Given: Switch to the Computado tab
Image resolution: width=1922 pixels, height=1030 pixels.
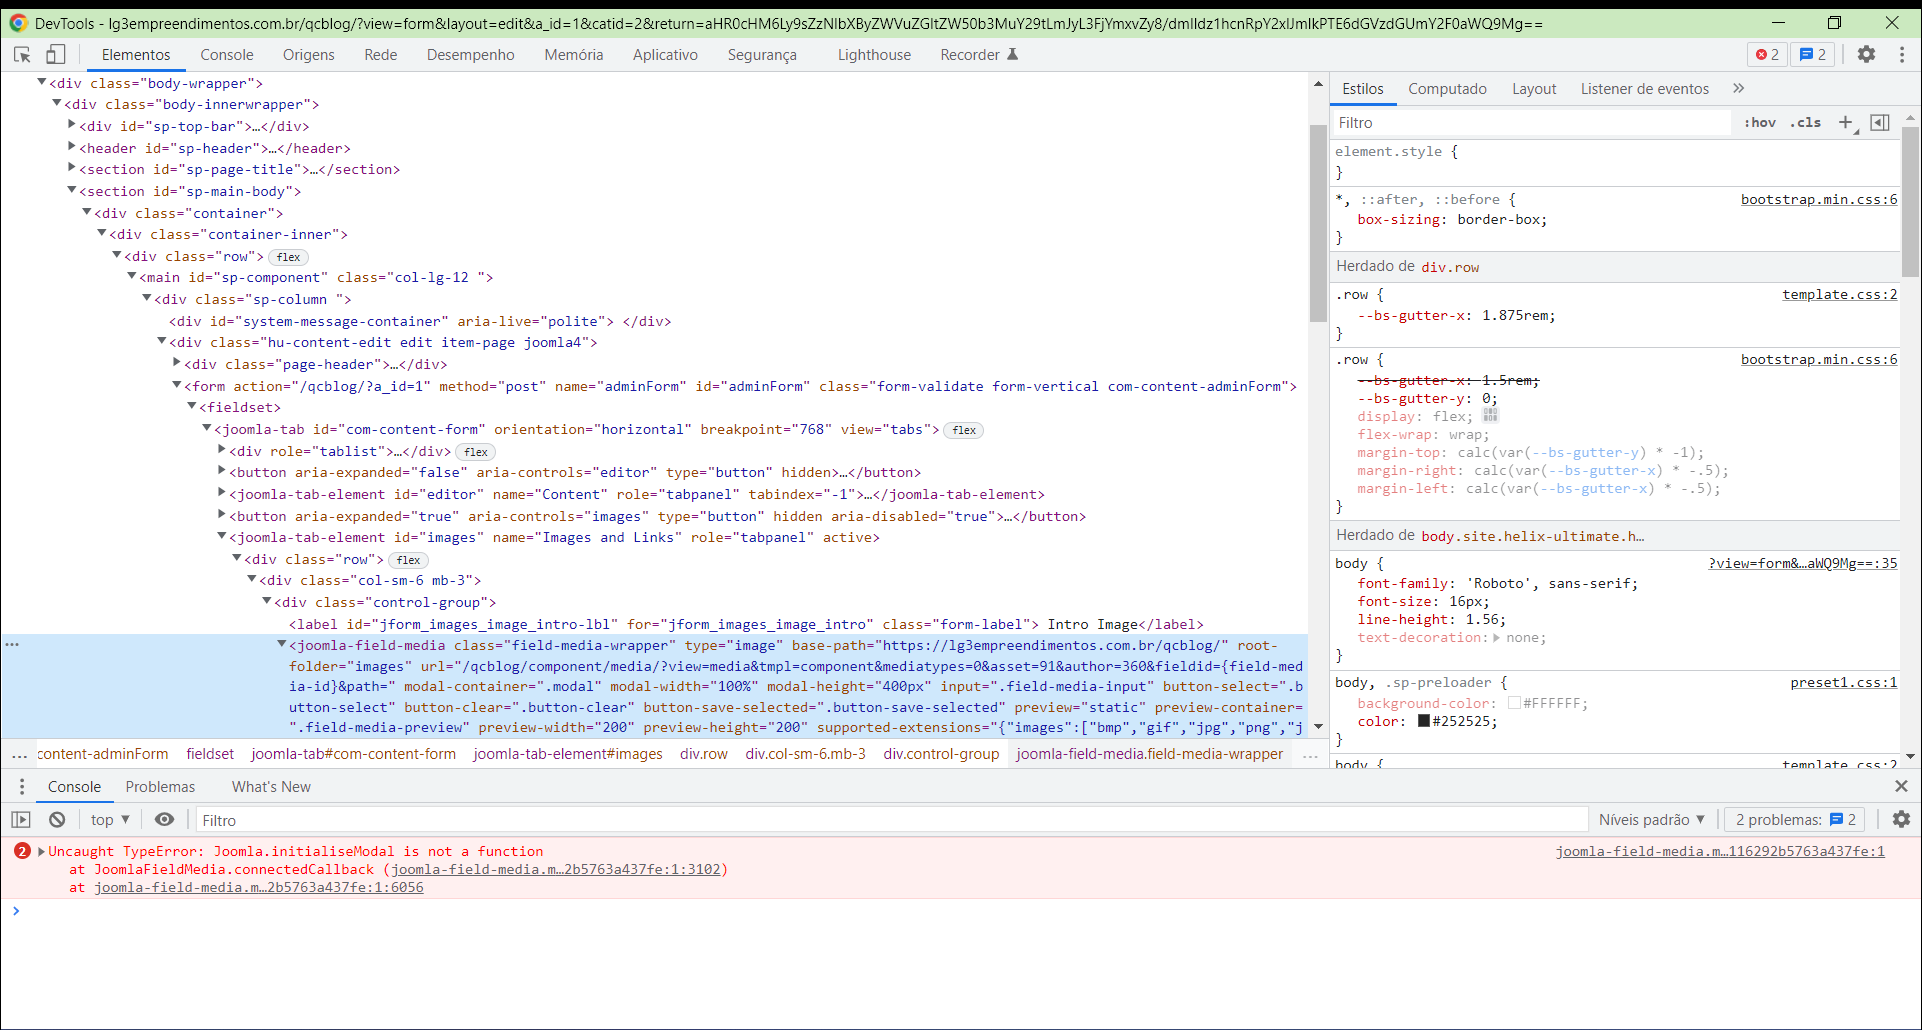Looking at the screenshot, I should tap(1446, 88).
